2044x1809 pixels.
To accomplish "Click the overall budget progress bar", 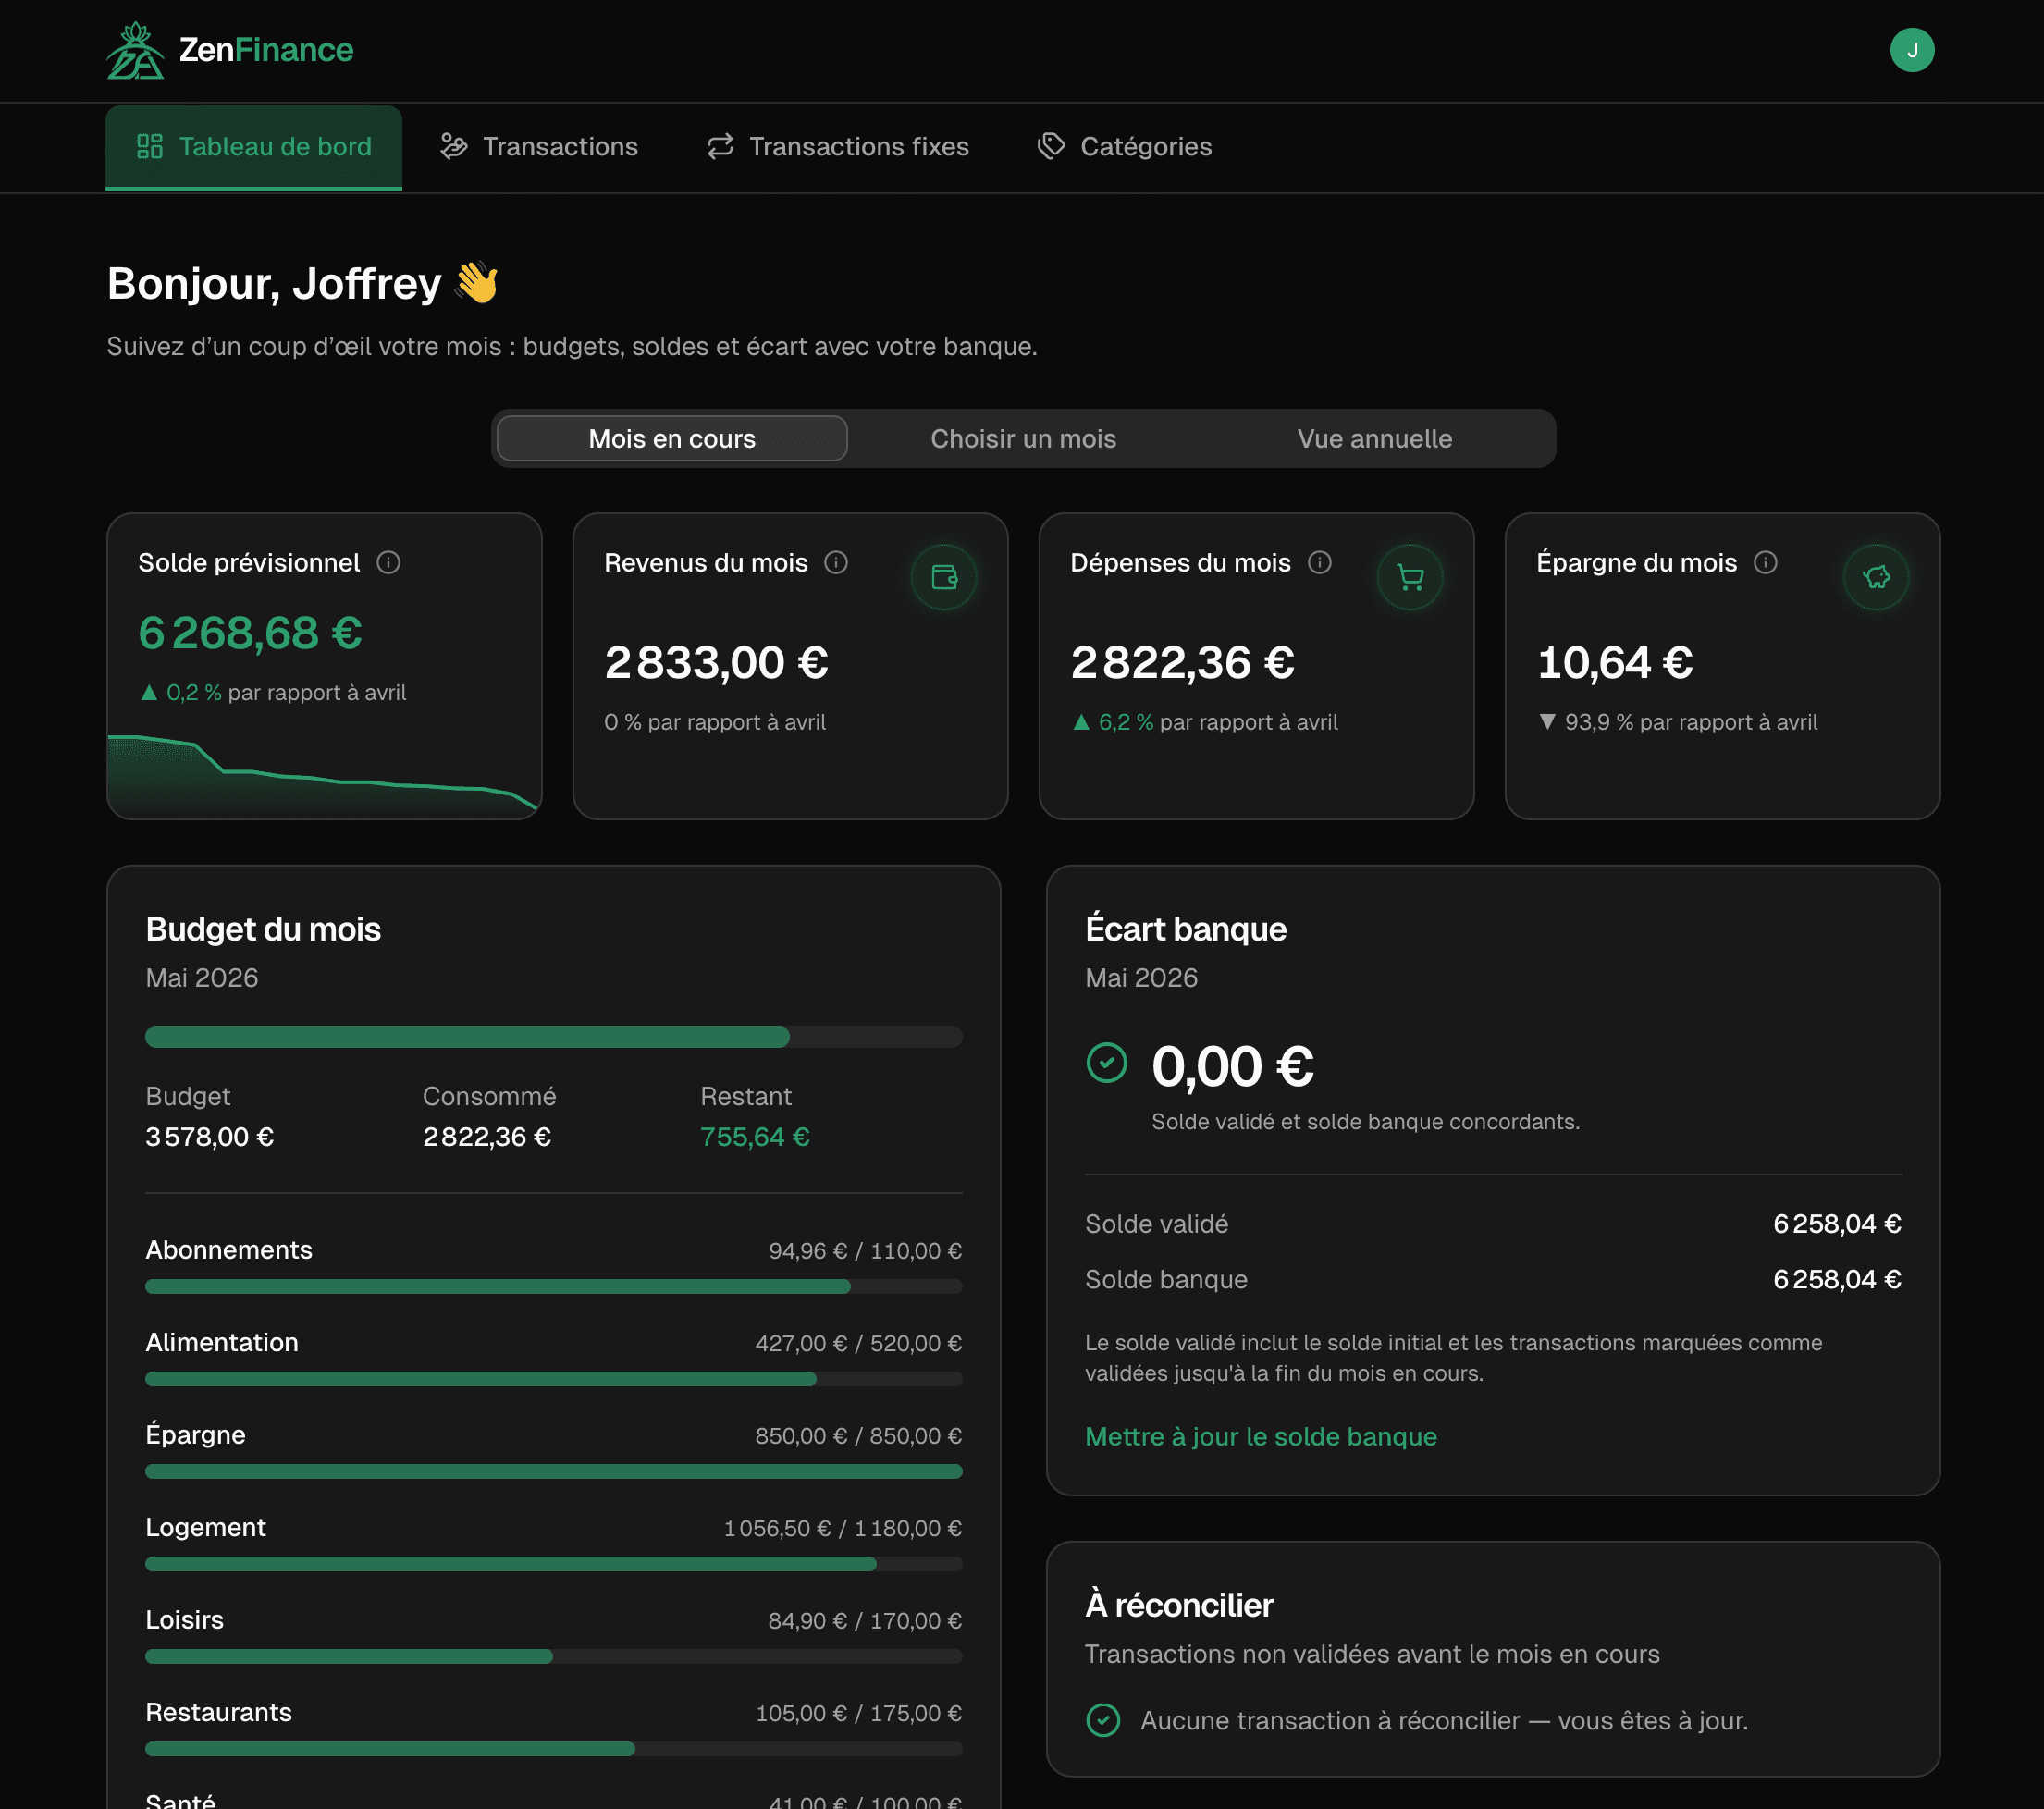I will [554, 1036].
